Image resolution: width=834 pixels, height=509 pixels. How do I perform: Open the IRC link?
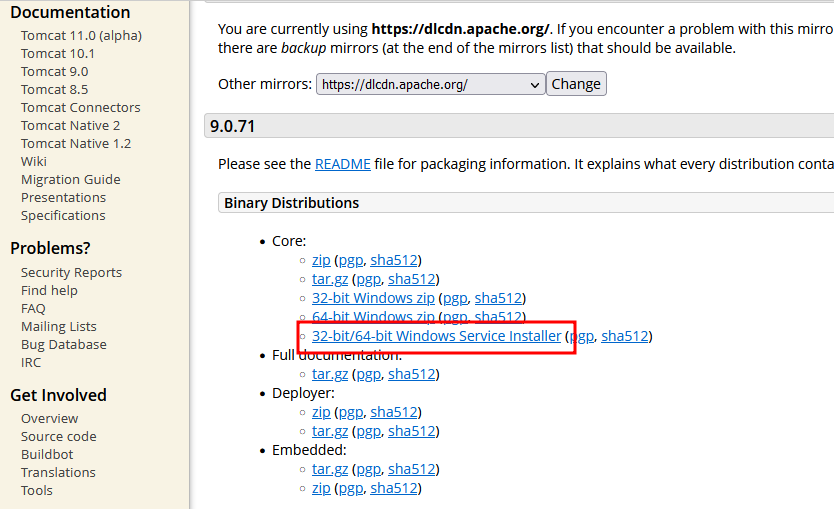coord(31,363)
